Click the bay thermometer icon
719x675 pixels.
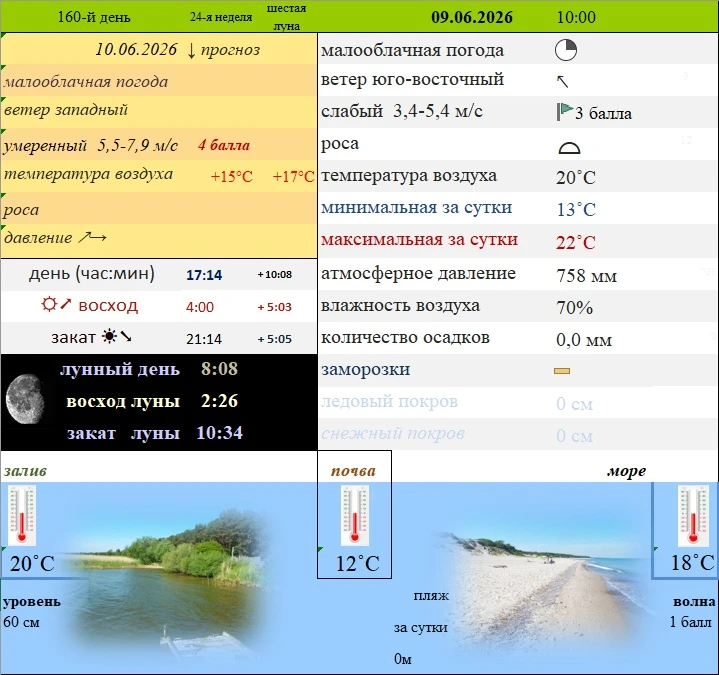pos(22,515)
